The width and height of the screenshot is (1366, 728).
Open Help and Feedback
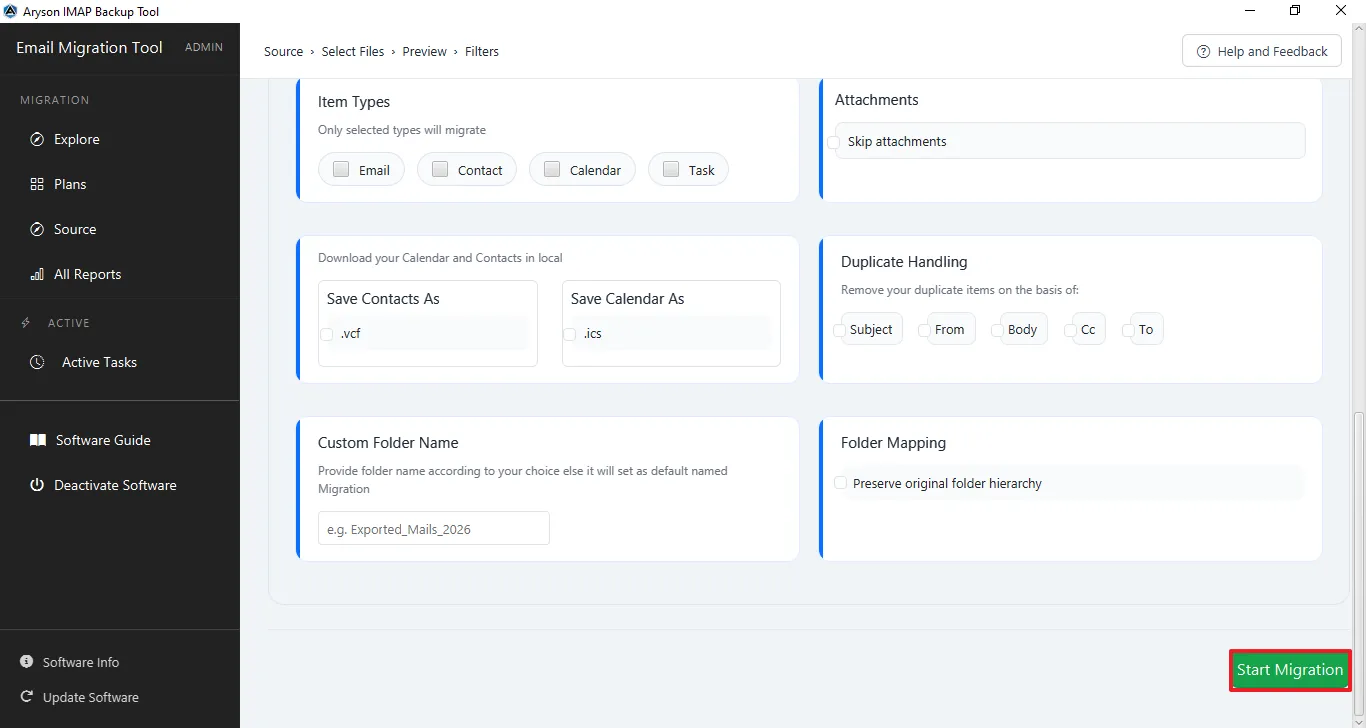tap(1262, 51)
